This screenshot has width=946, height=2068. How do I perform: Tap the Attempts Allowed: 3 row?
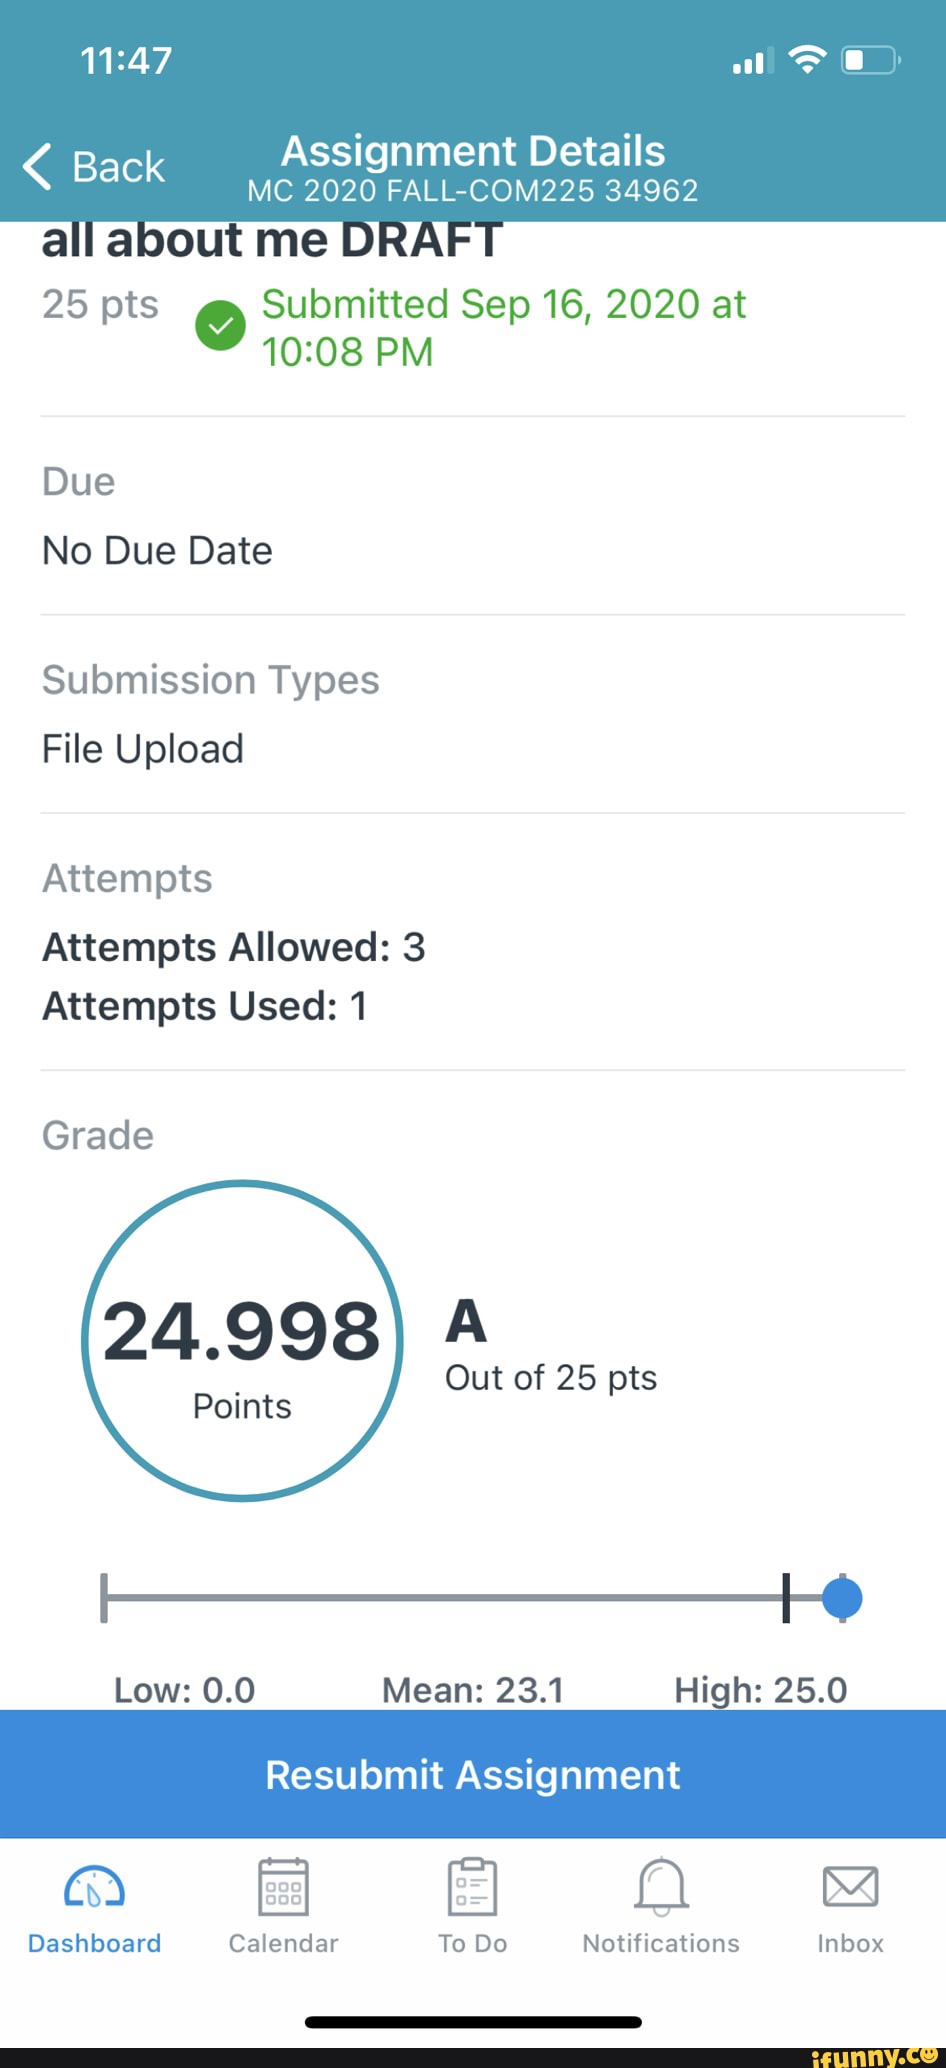click(234, 947)
